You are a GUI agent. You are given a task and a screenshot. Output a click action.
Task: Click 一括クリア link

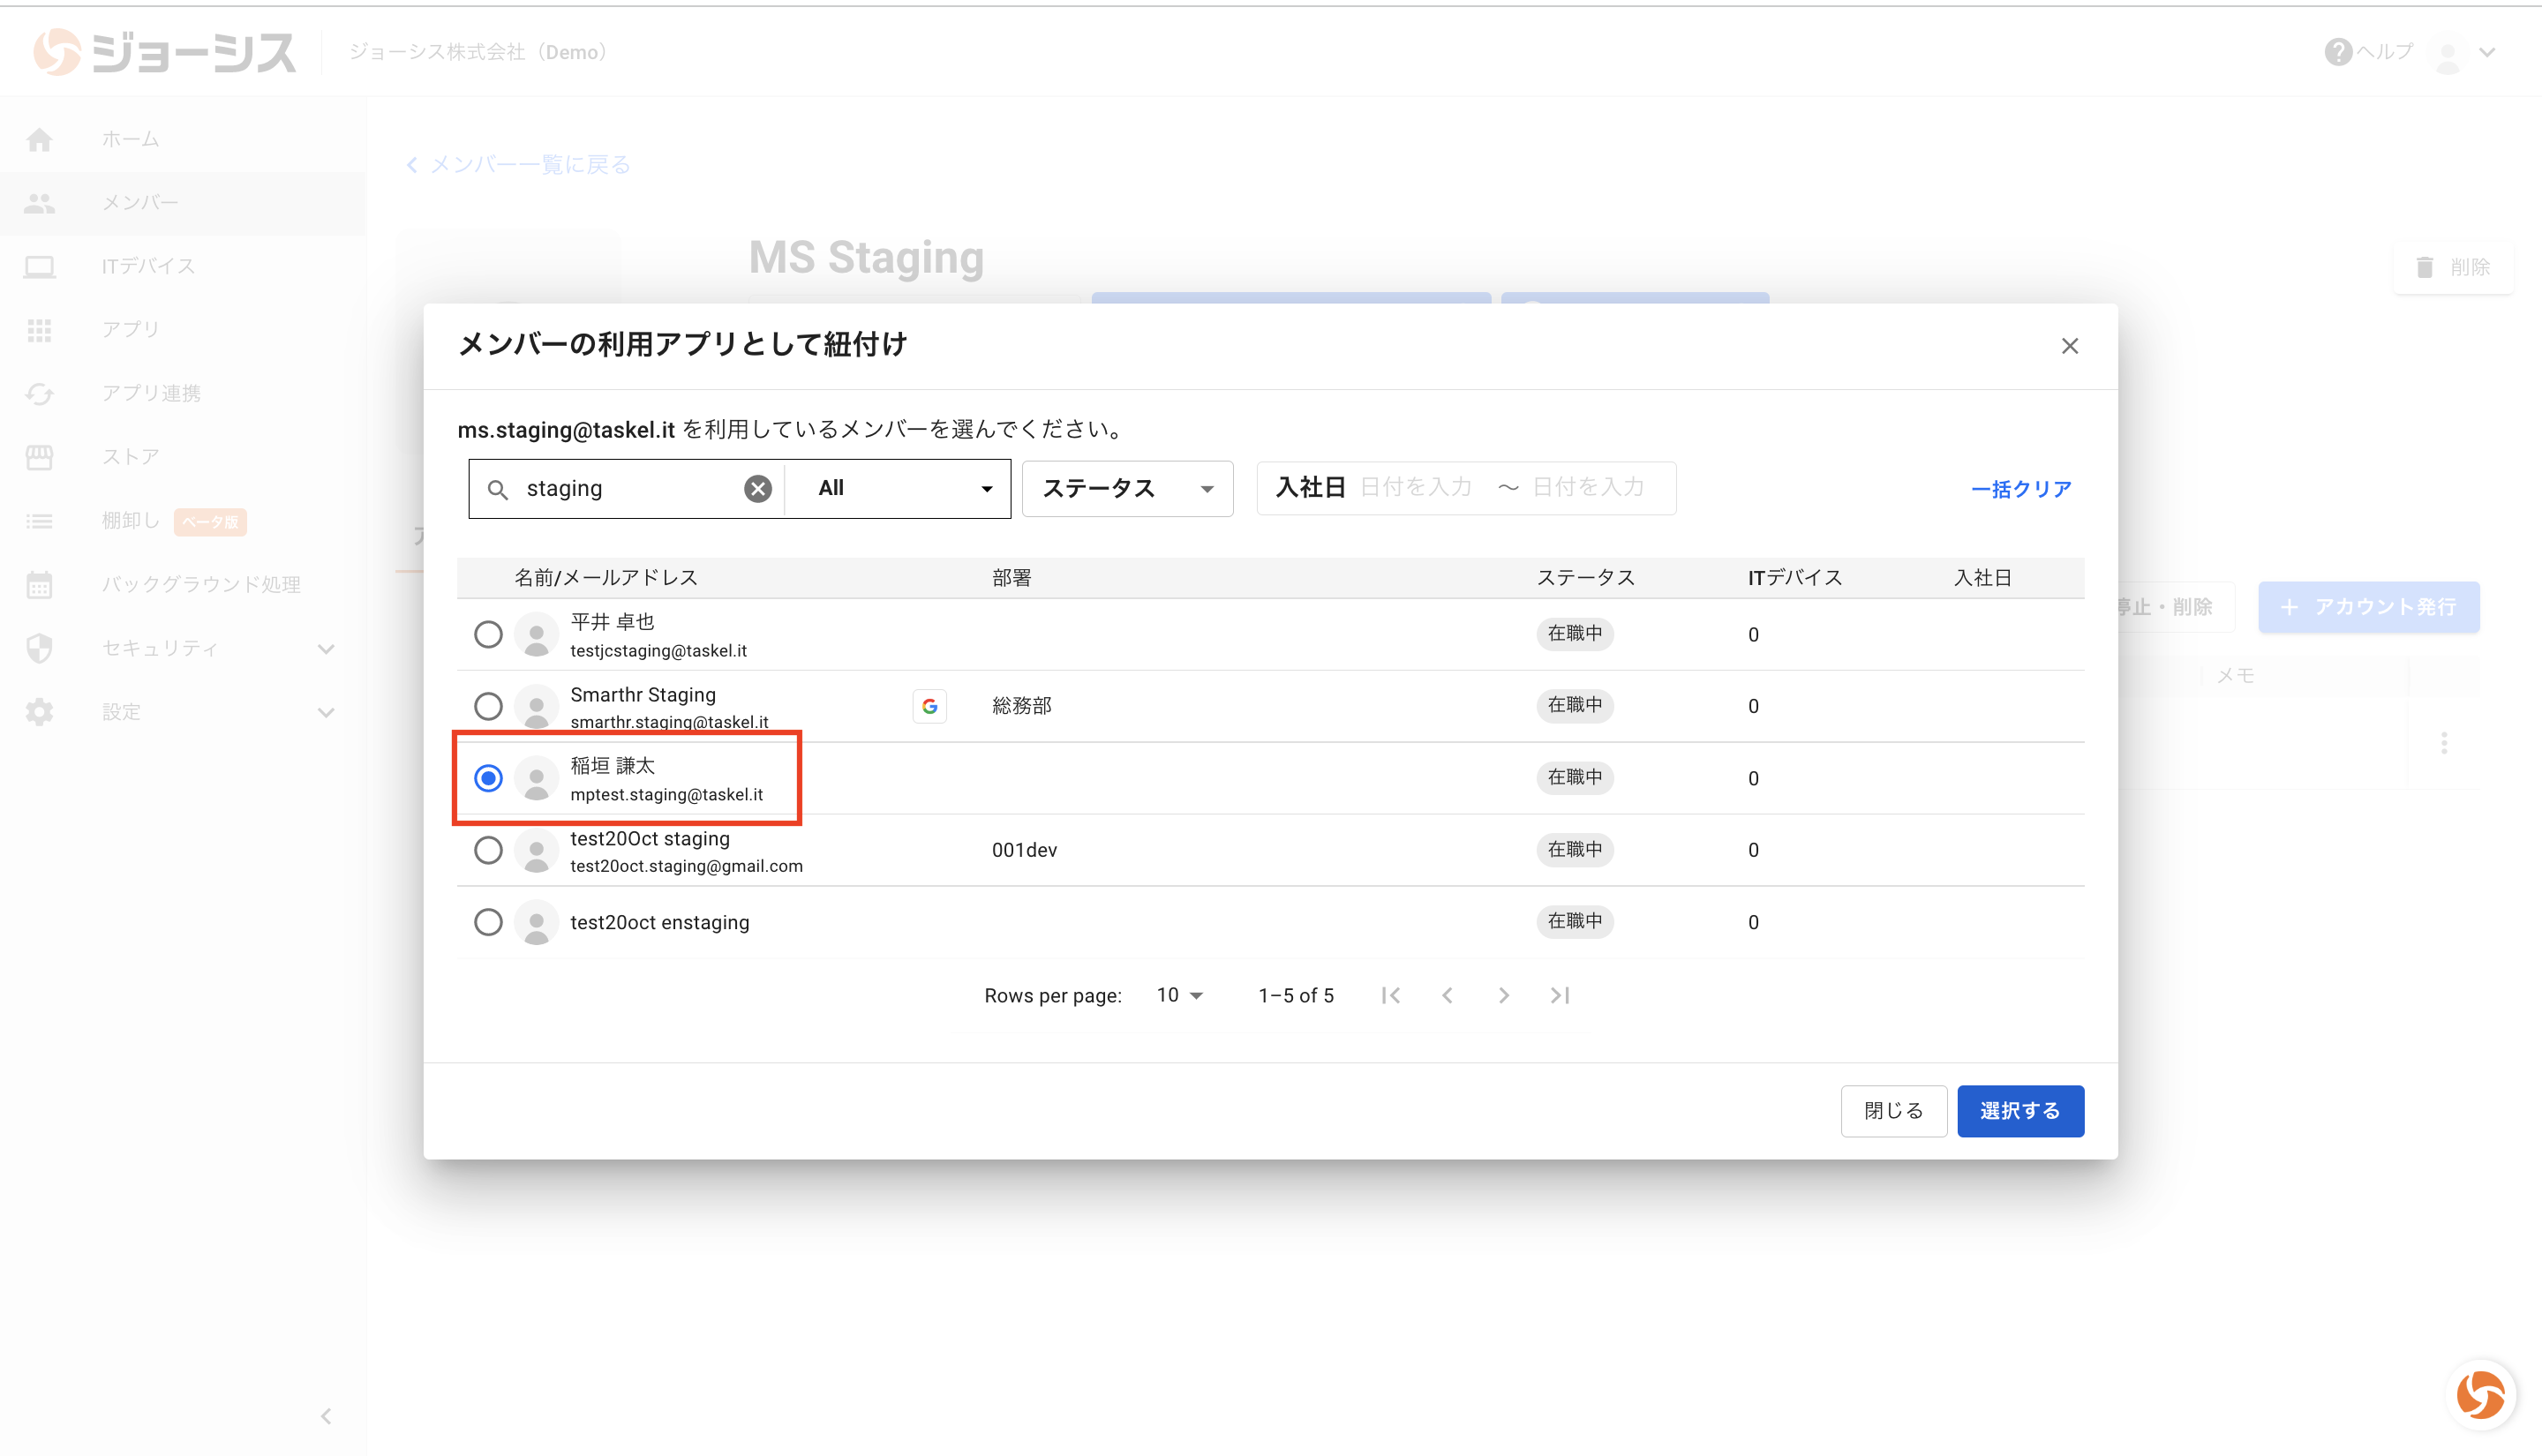pyautogui.click(x=2021, y=489)
